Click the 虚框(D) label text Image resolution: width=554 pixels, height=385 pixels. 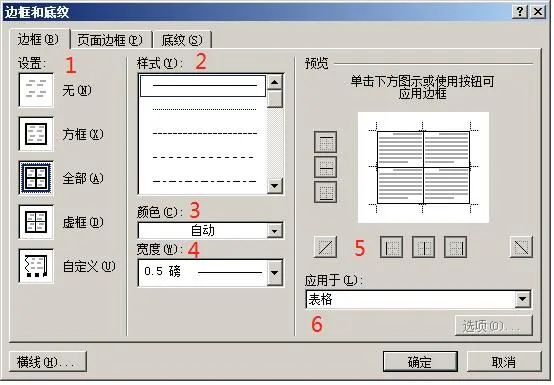83,223
